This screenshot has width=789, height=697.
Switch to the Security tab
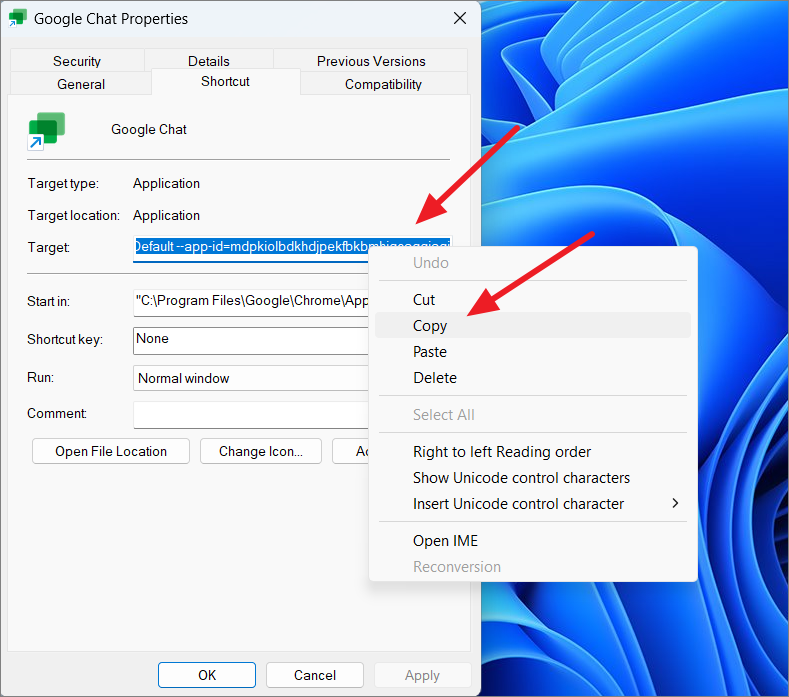[77, 61]
